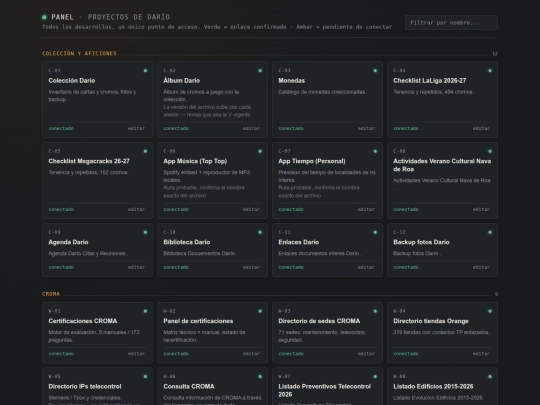This screenshot has height=405, width=540.
Task: Open Directorio de sedes CROMA
Action: pos(319,321)
